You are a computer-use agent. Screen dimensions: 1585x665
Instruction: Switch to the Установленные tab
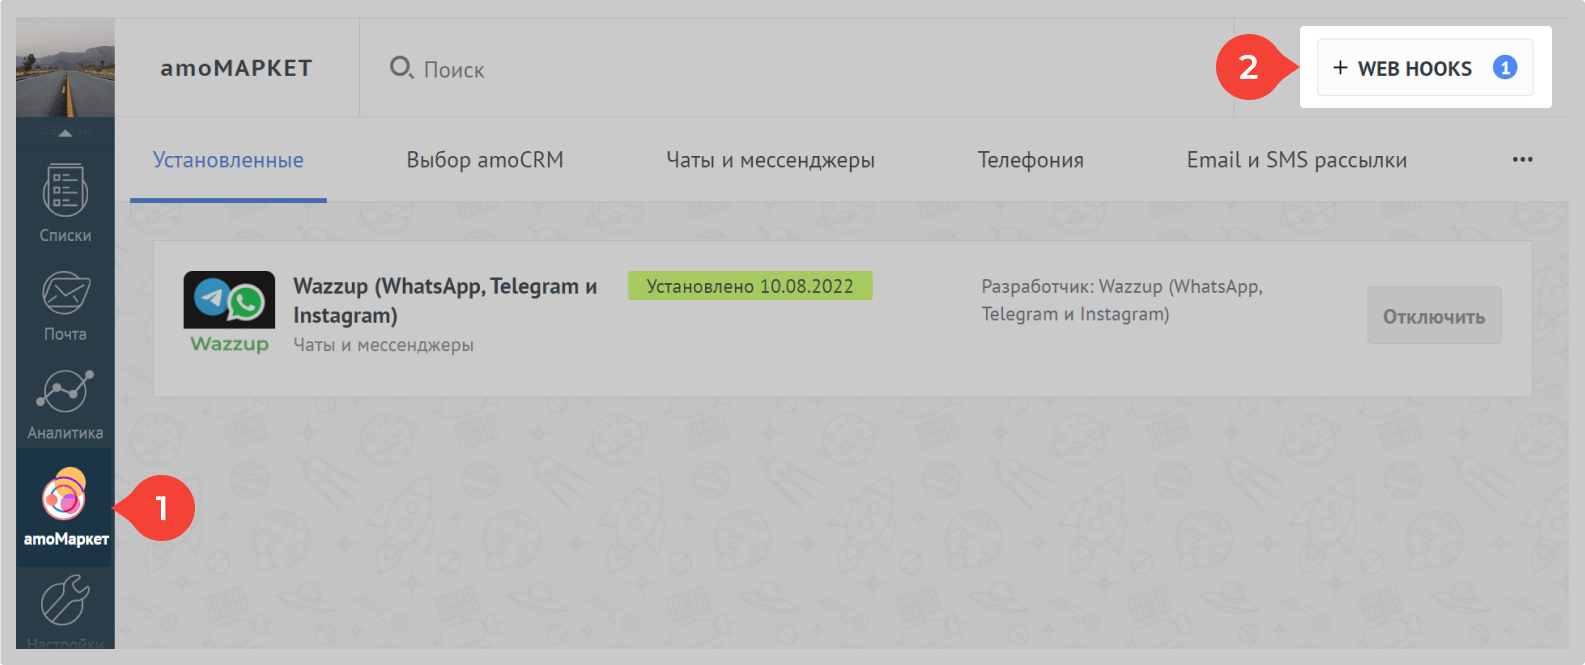tap(228, 160)
